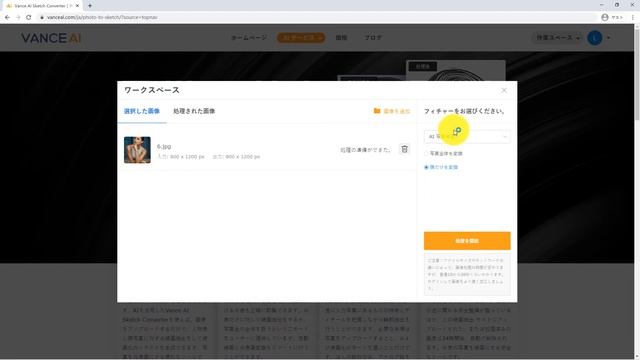Open a new browser tab
This screenshot has height=360, width=640.
pos(90,6)
